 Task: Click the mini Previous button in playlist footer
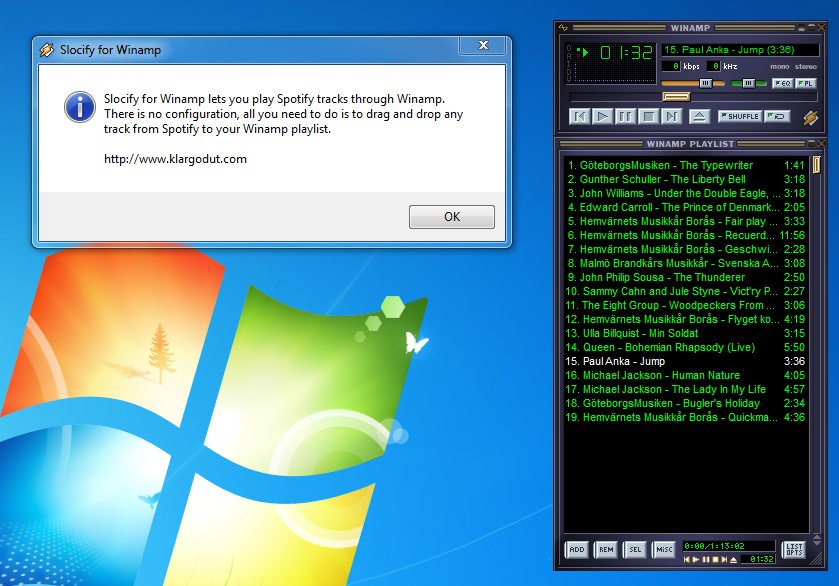point(687,560)
